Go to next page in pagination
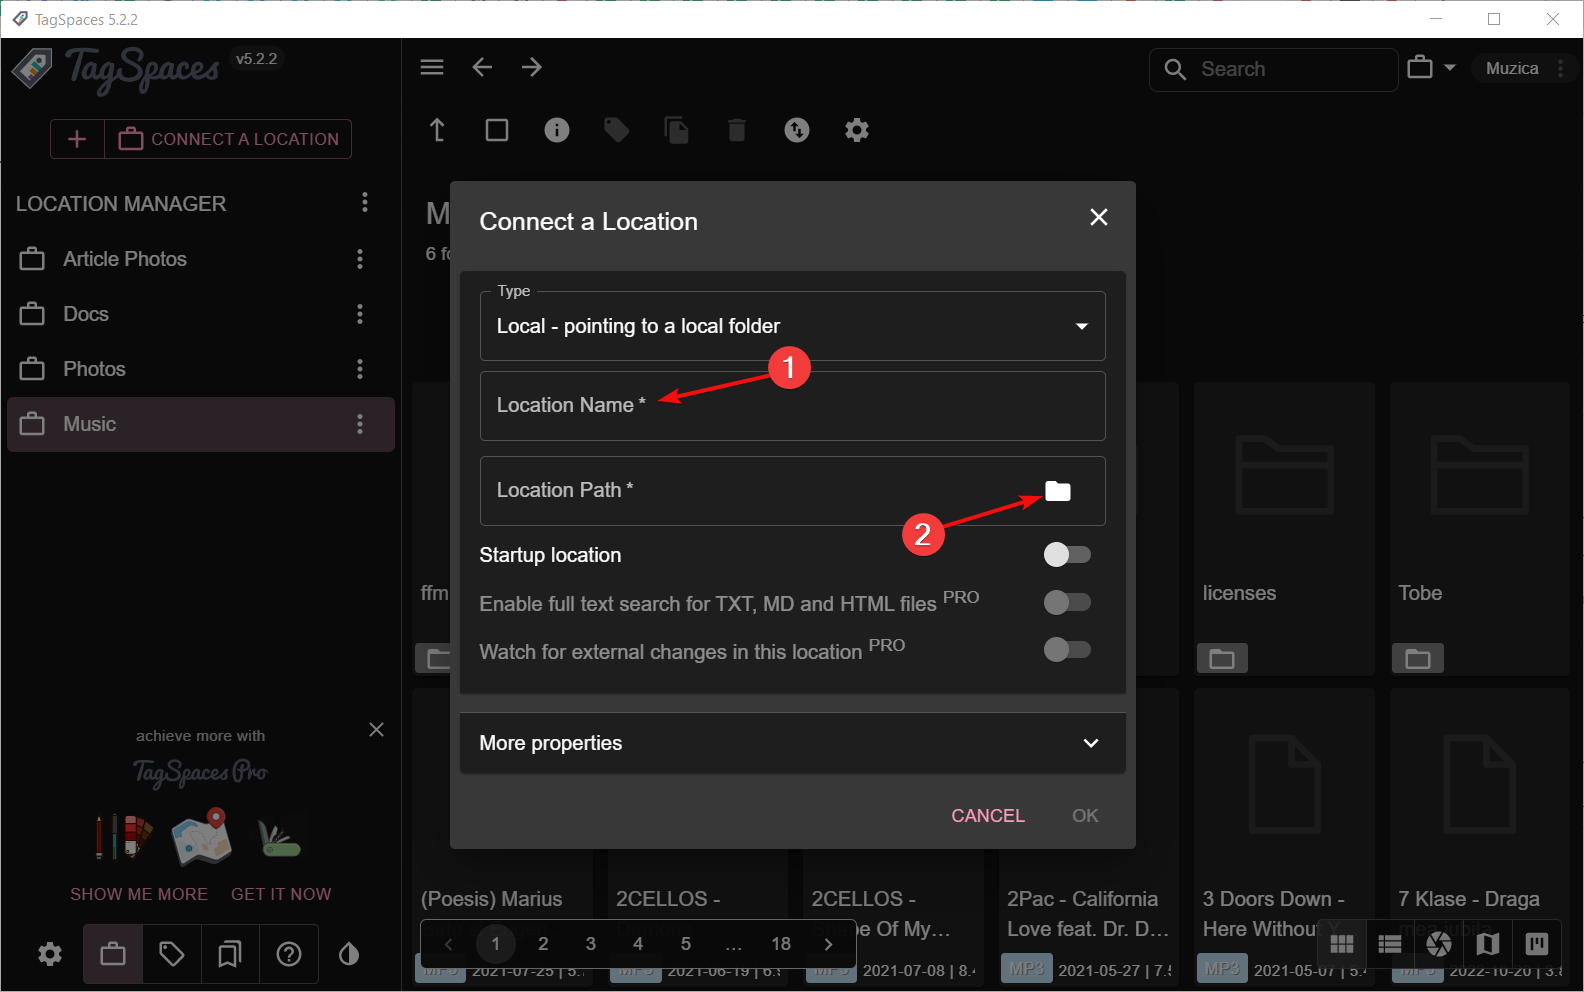The width and height of the screenshot is (1584, 992). point(828,943)
